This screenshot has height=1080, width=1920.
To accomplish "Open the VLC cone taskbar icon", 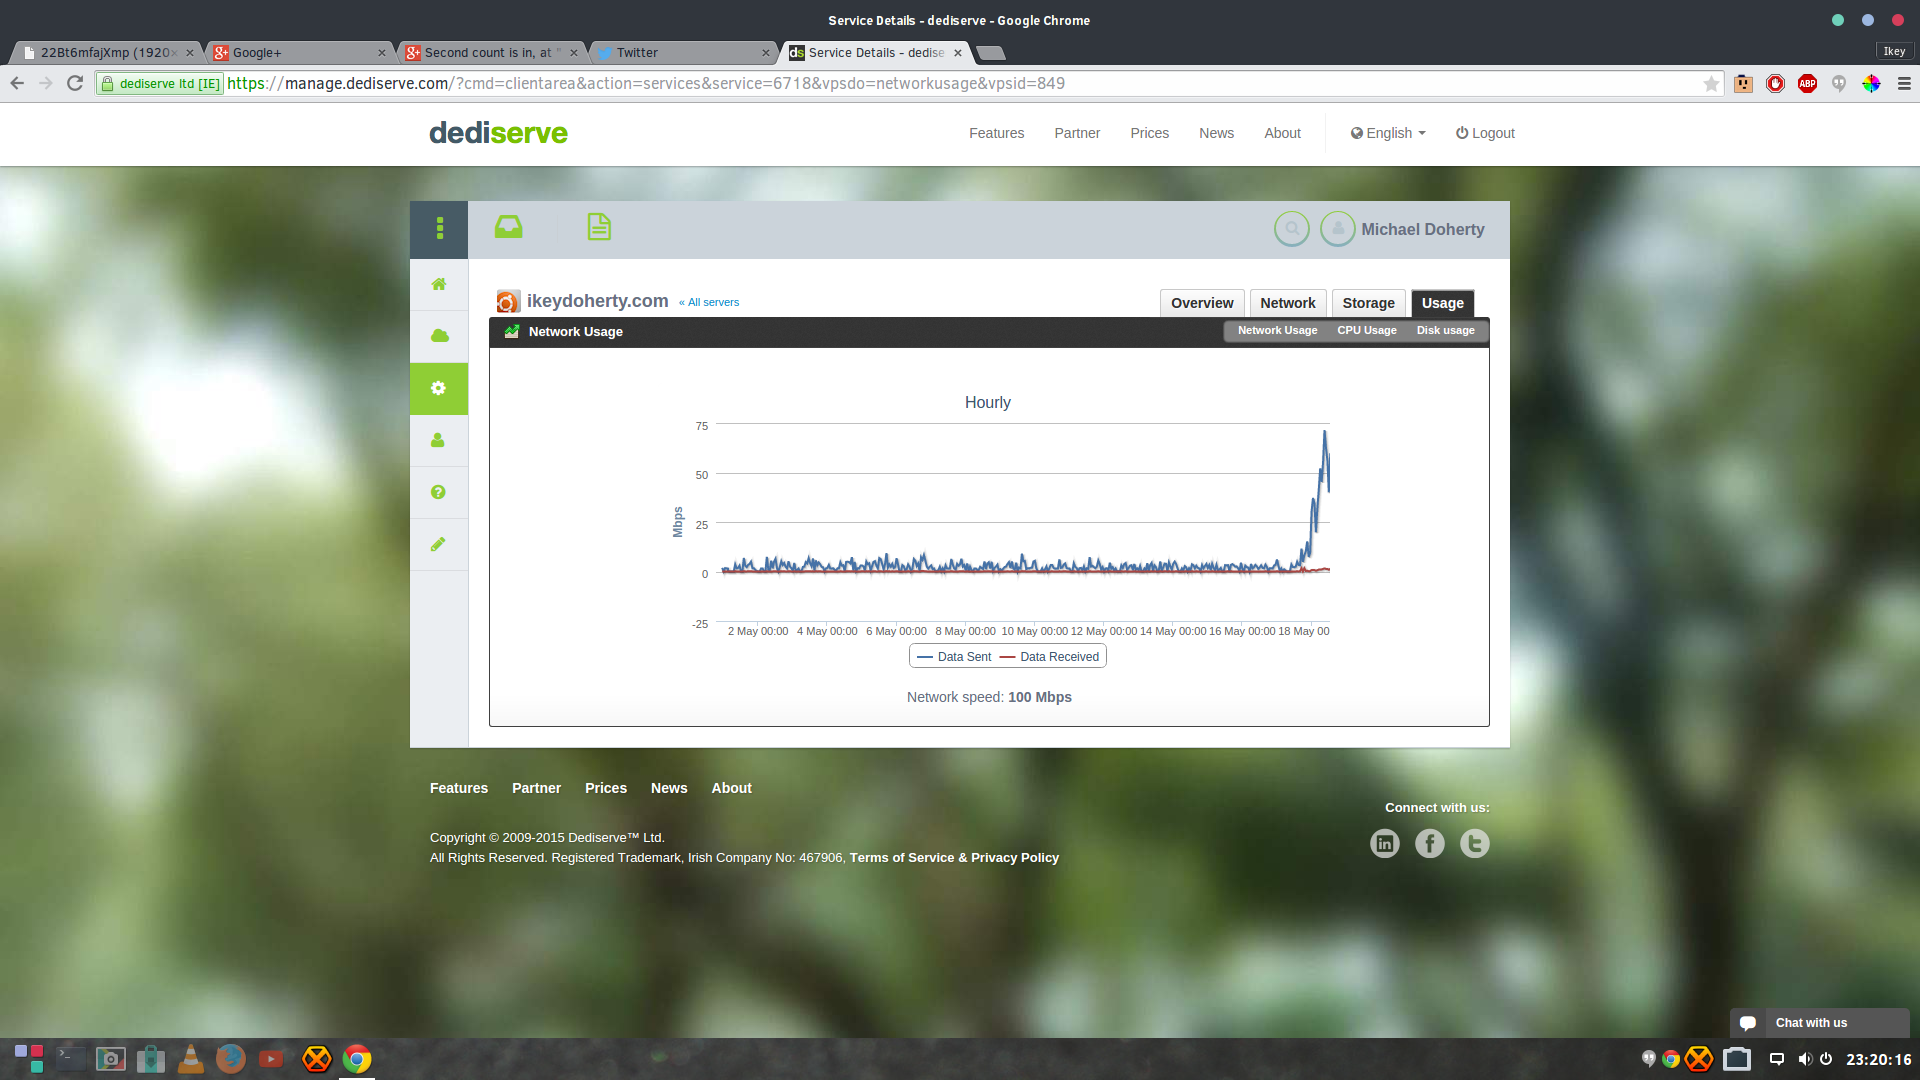I will tap(191, 1059).
